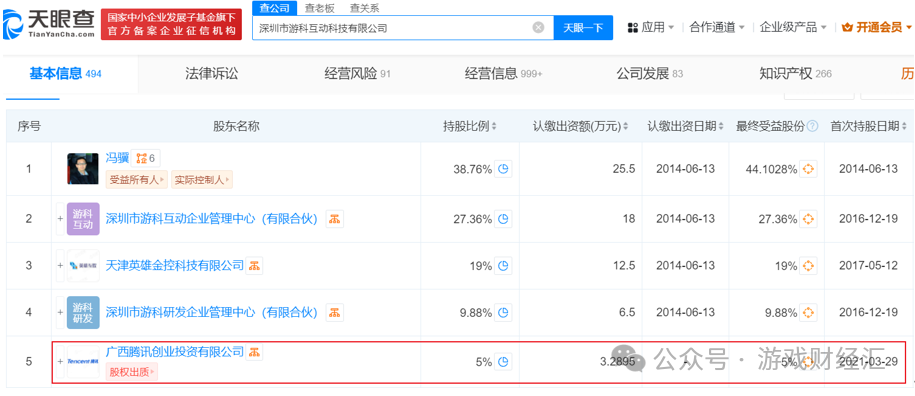Select the 2017-05-12 first holding date
This screenshot has height=396, width=915.
click(x=868, y=266)
